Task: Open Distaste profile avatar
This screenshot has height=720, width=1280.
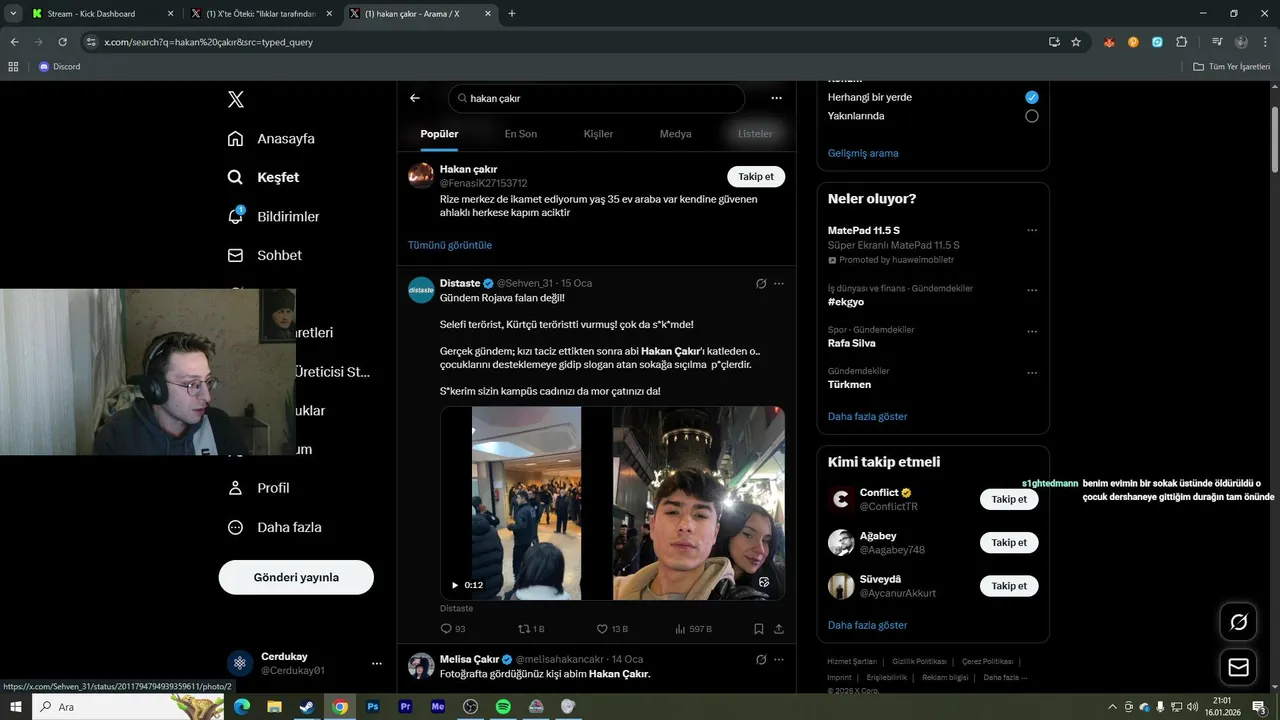Action: [x=421, y=290]
